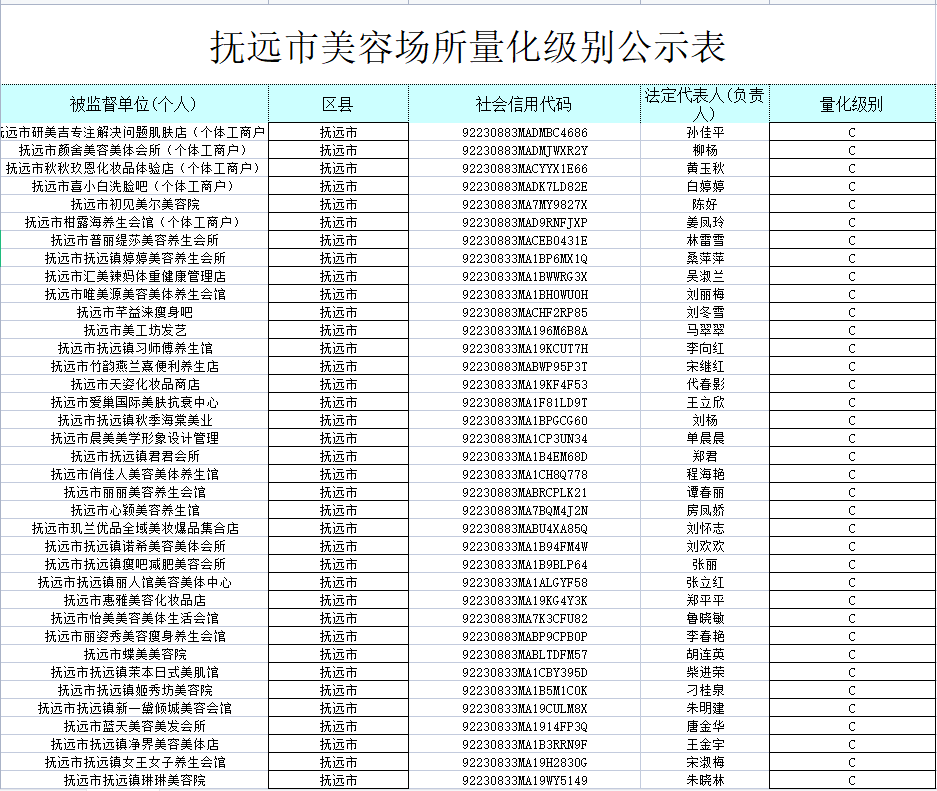
Task: Click credit code 92230883MACYYX1E66
Action: point(525,168)
